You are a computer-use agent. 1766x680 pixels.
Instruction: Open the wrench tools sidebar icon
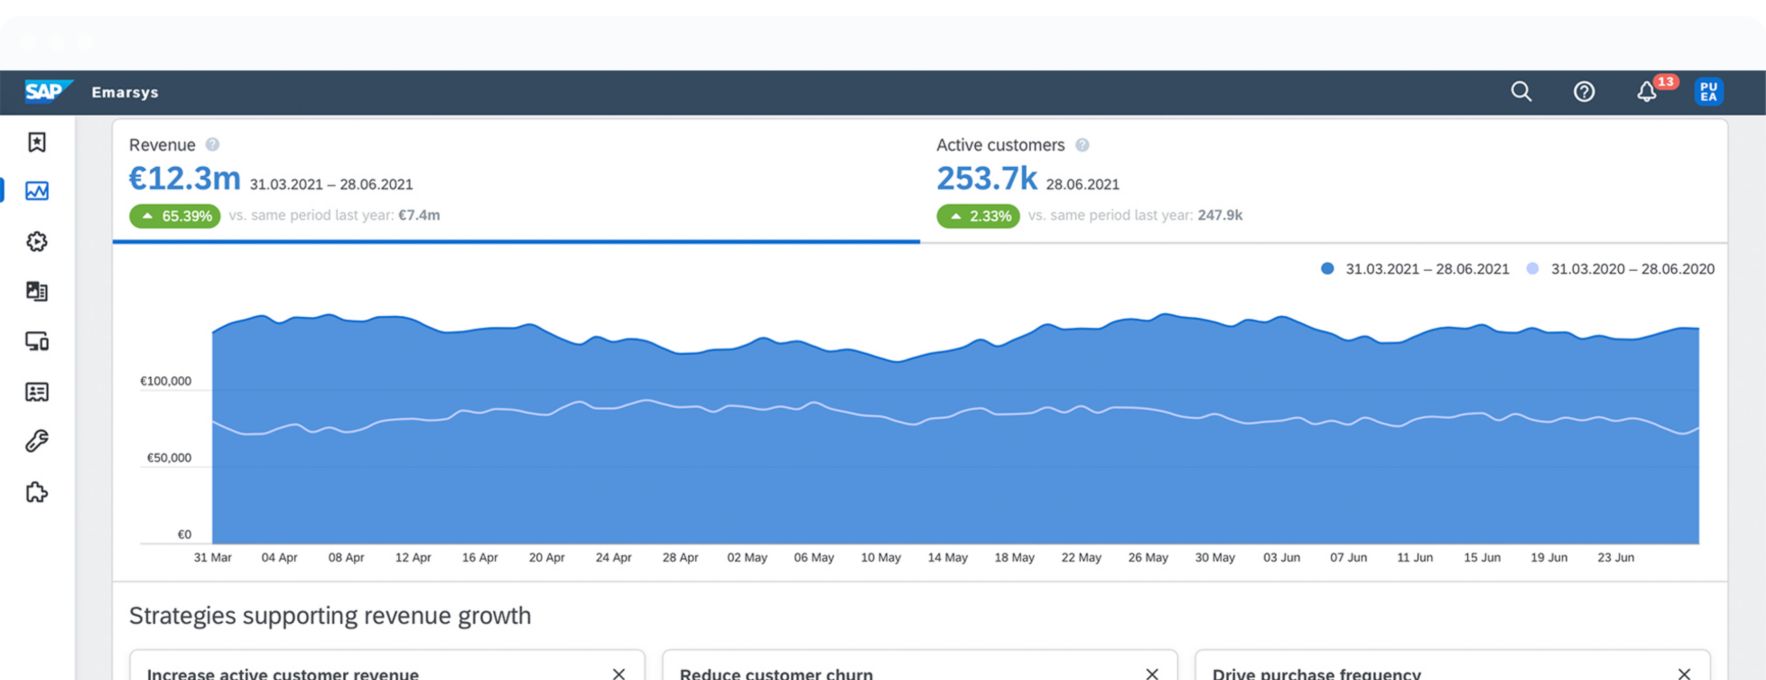click(x=37, y=441)
